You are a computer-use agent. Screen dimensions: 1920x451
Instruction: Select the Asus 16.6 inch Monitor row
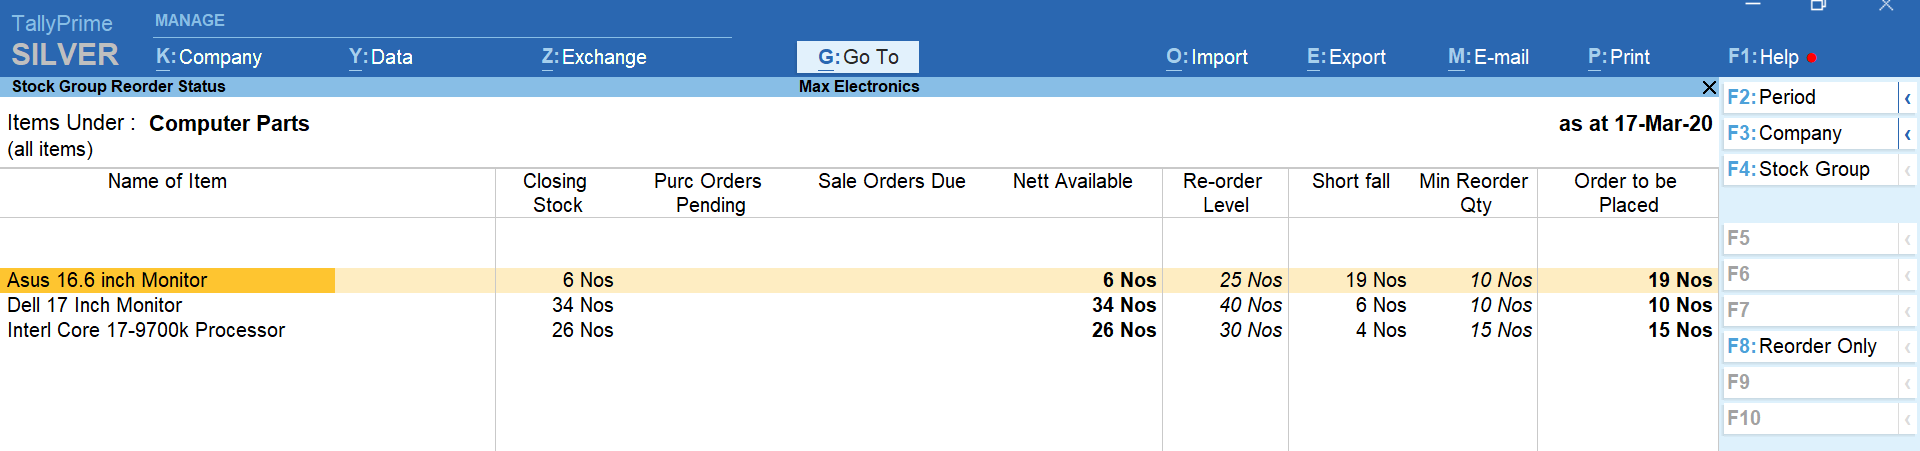(858, 280)
